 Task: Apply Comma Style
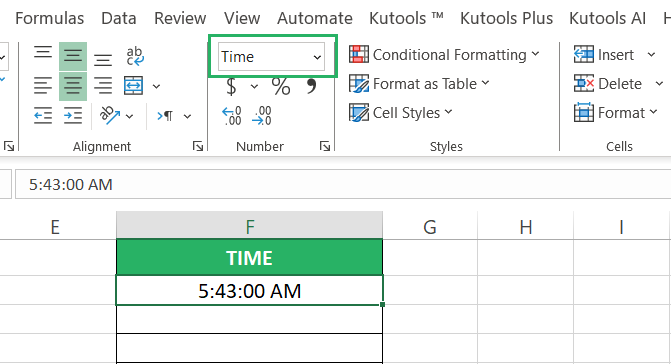click(312, 86)
